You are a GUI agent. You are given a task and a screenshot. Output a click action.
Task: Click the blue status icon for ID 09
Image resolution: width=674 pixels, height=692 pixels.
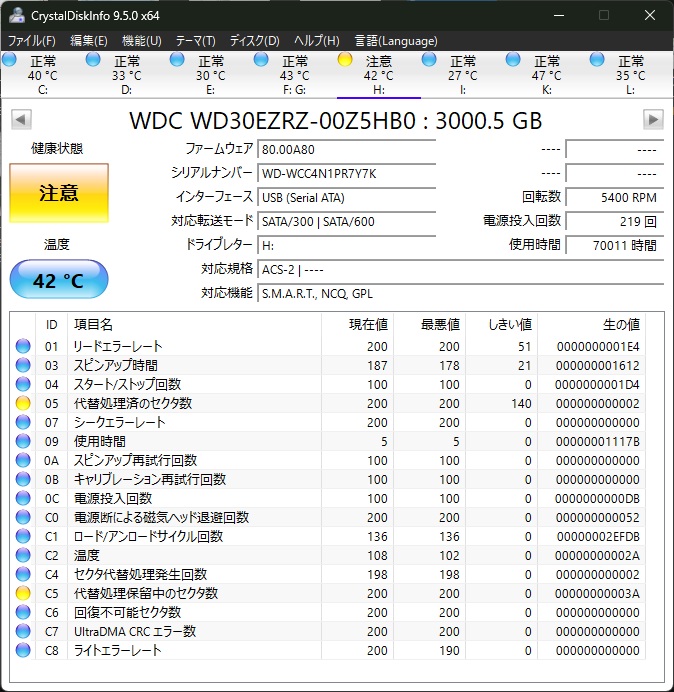coord(23,441)
